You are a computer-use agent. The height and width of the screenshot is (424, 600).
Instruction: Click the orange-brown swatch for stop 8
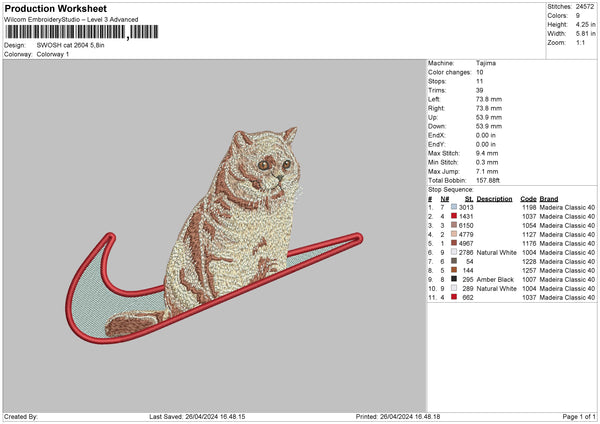(454, 270)
